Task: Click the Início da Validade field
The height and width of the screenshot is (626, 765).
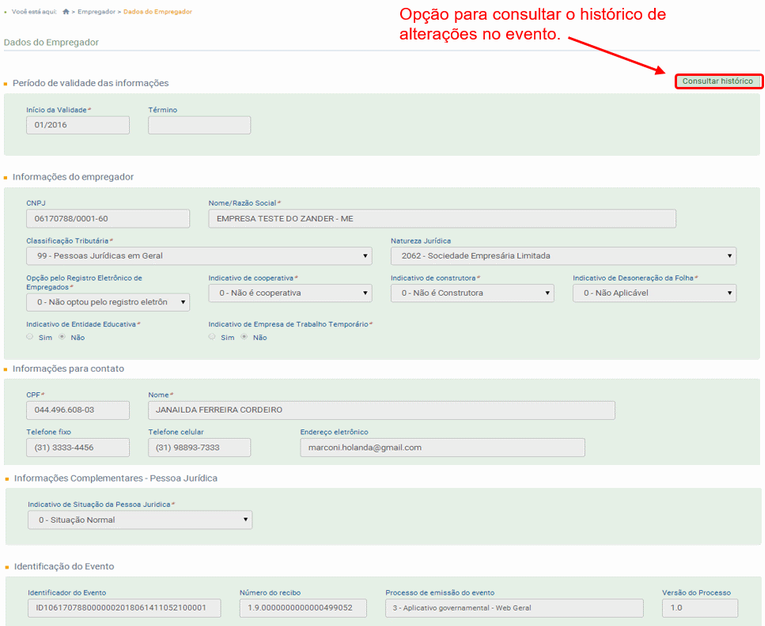Action: (78, 125)
